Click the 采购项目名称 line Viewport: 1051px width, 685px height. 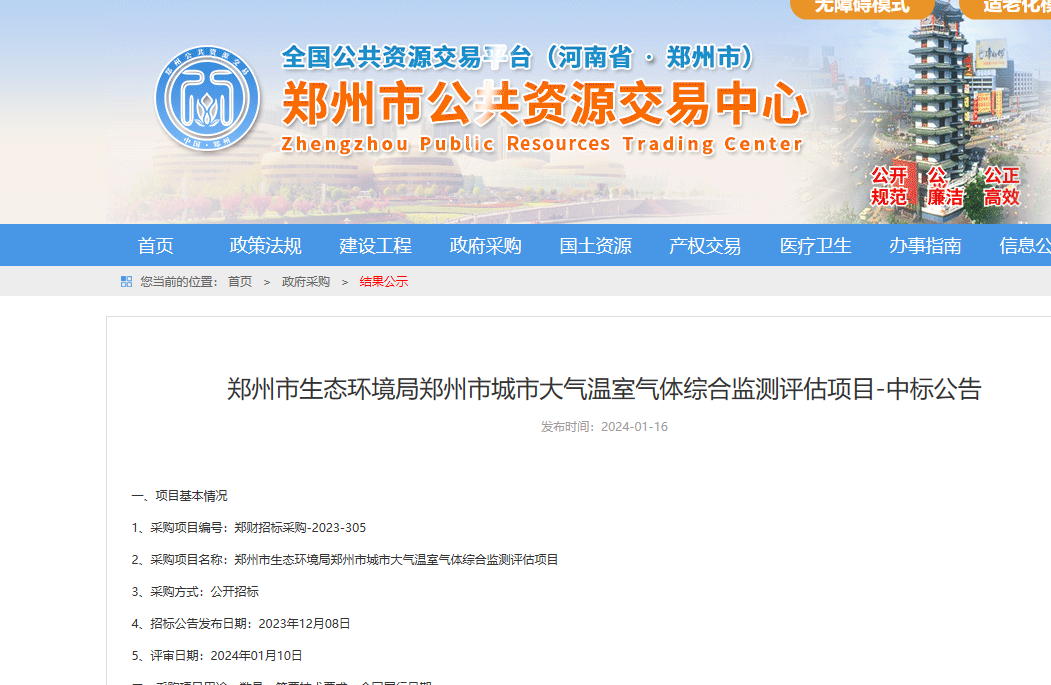pos(345,560)
